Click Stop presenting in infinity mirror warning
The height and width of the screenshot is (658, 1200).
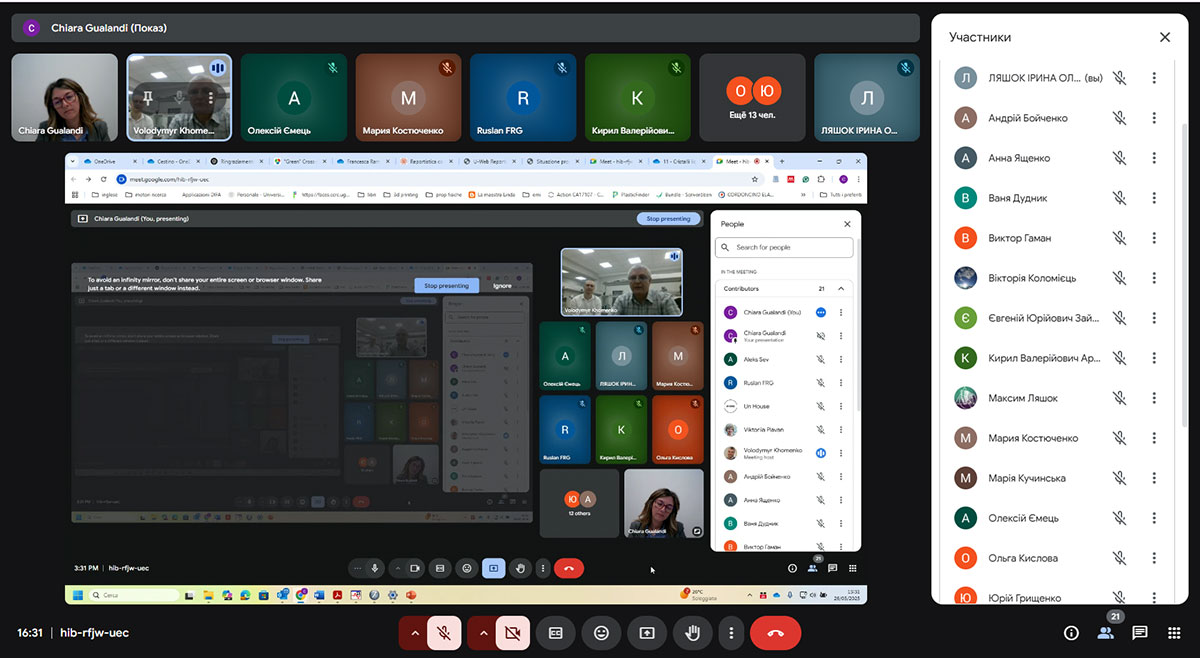445,286
